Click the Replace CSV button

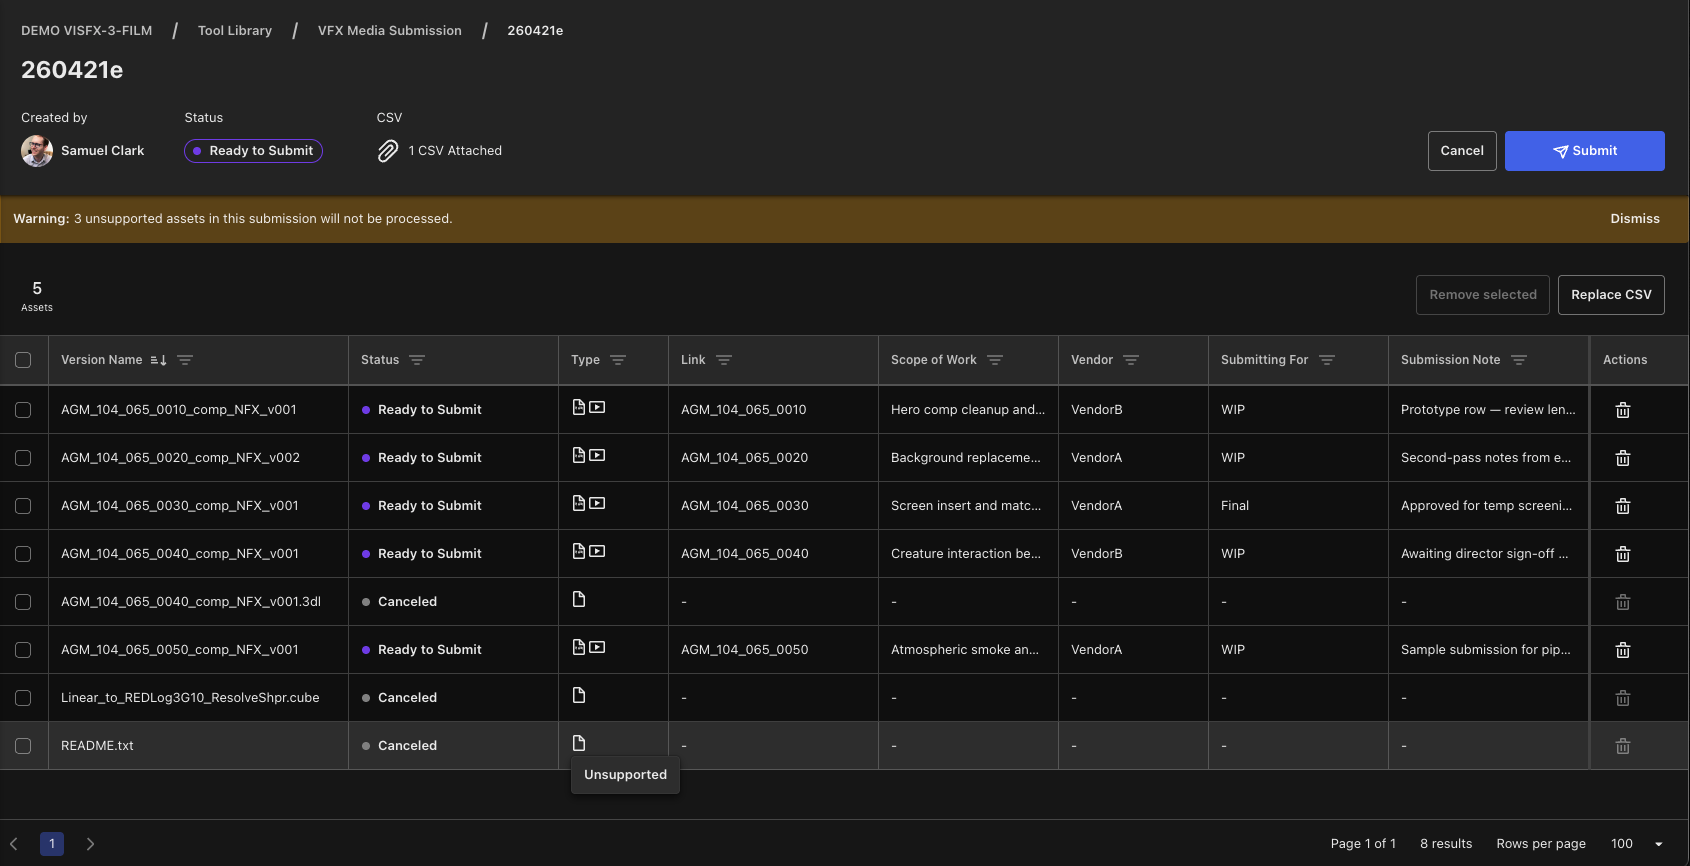[1611, 295]
